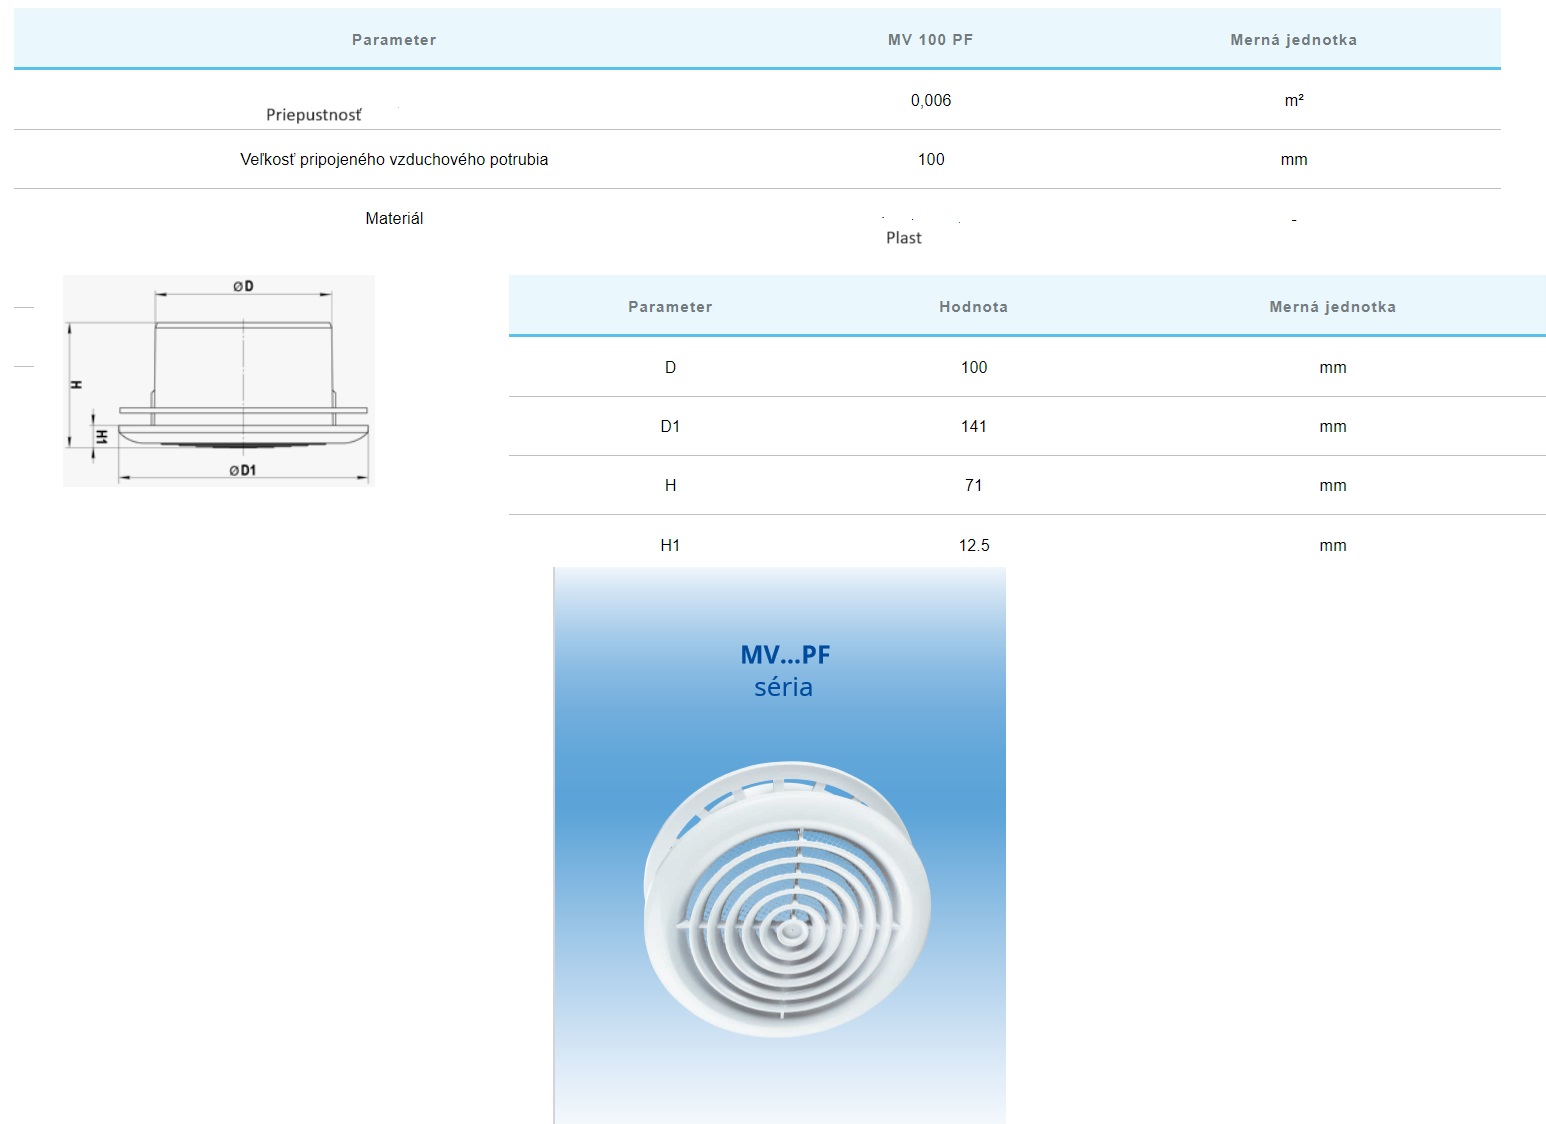Select the m² unit cell
The width and height of the screenshot is (1546, 1124).
(x=1293, y=100)
